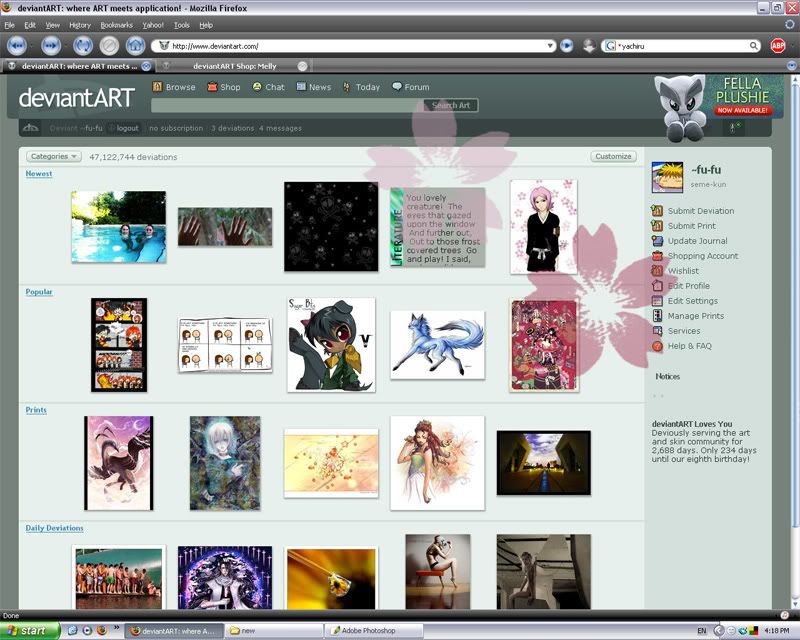Click the Forward navigation arrow

click(x=51, y=46)
